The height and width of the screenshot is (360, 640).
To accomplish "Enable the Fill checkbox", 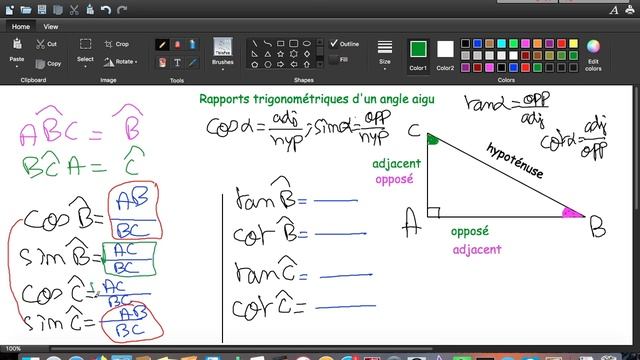I will pos(333,60).
